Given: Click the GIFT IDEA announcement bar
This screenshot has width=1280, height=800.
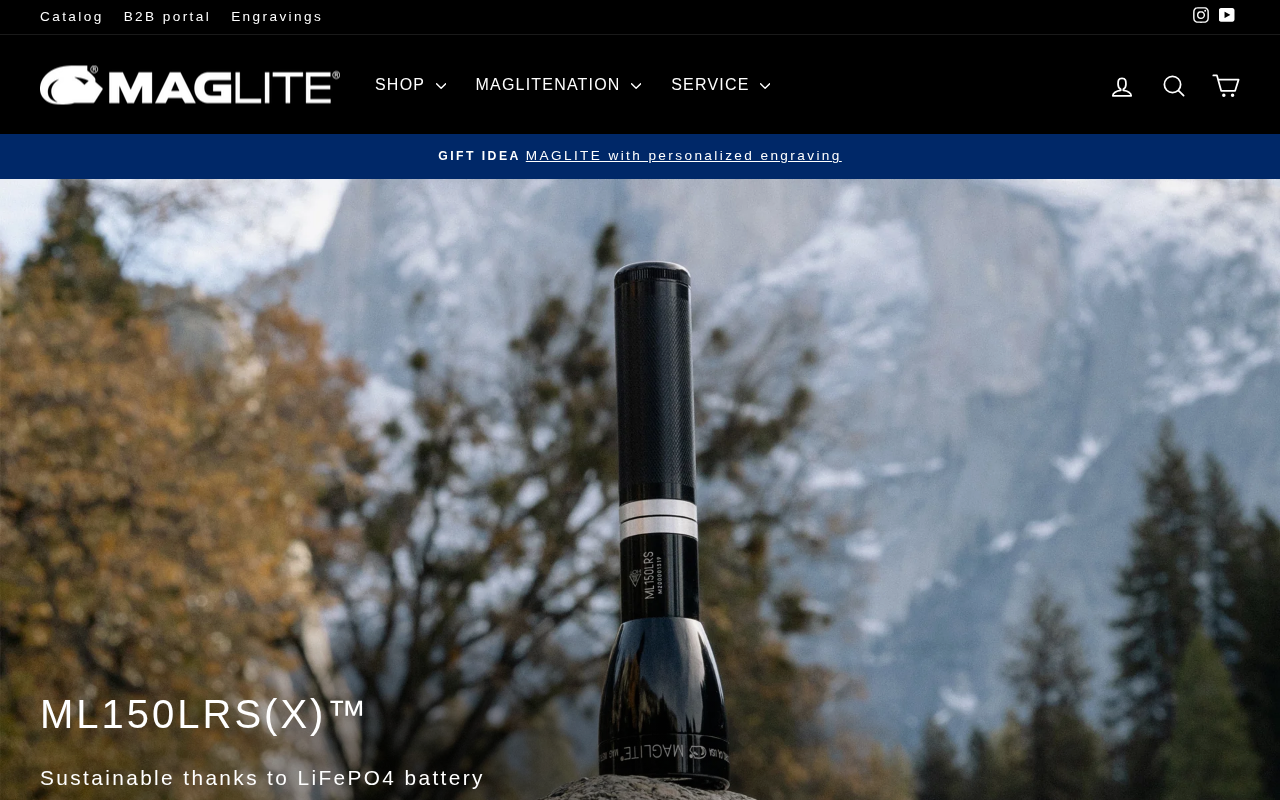Looking at the screenshot, I should click(x=640, y=156).
